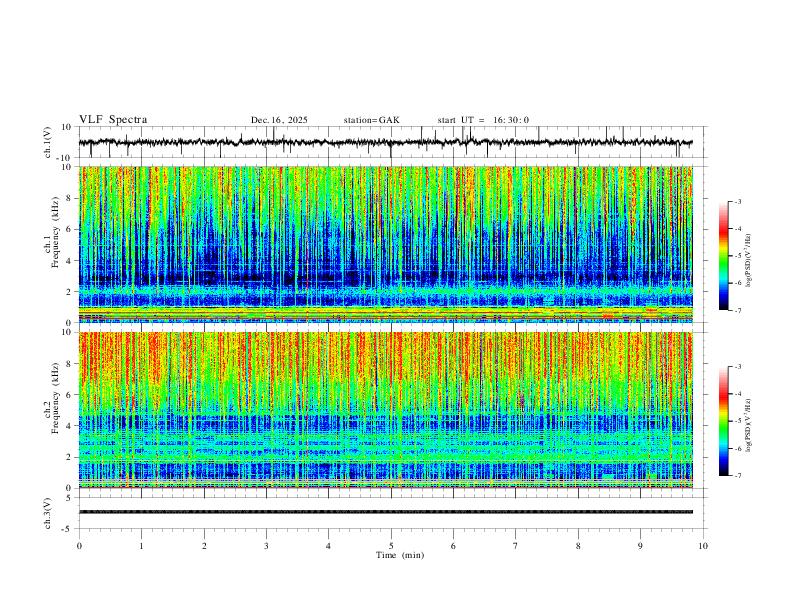Click the date text "Dec. 16, 2025"
The width and height of the screenshot is (792, 612).
tap(279, 120)
